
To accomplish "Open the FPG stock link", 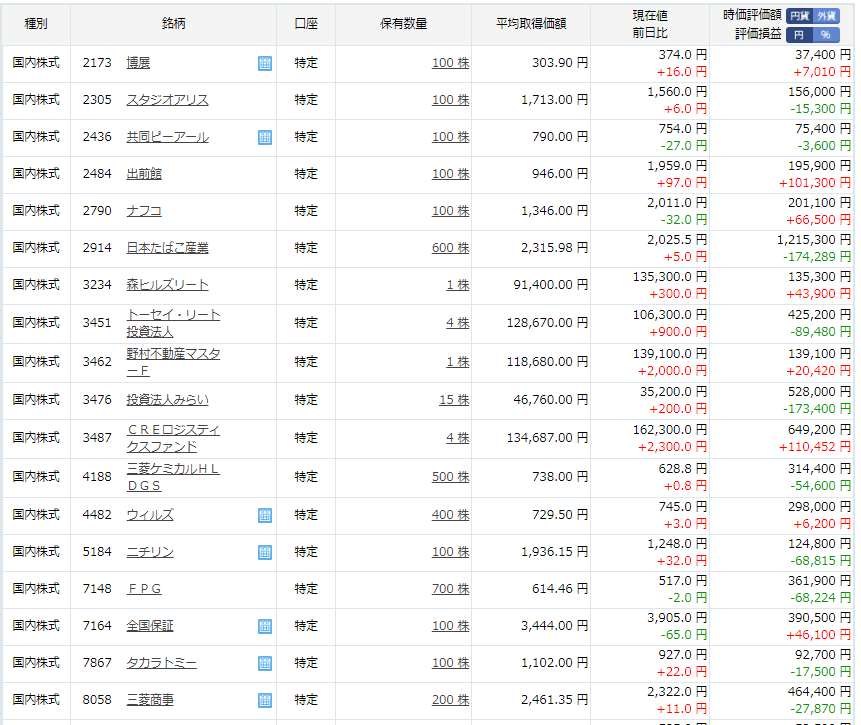I will point(144,589).
